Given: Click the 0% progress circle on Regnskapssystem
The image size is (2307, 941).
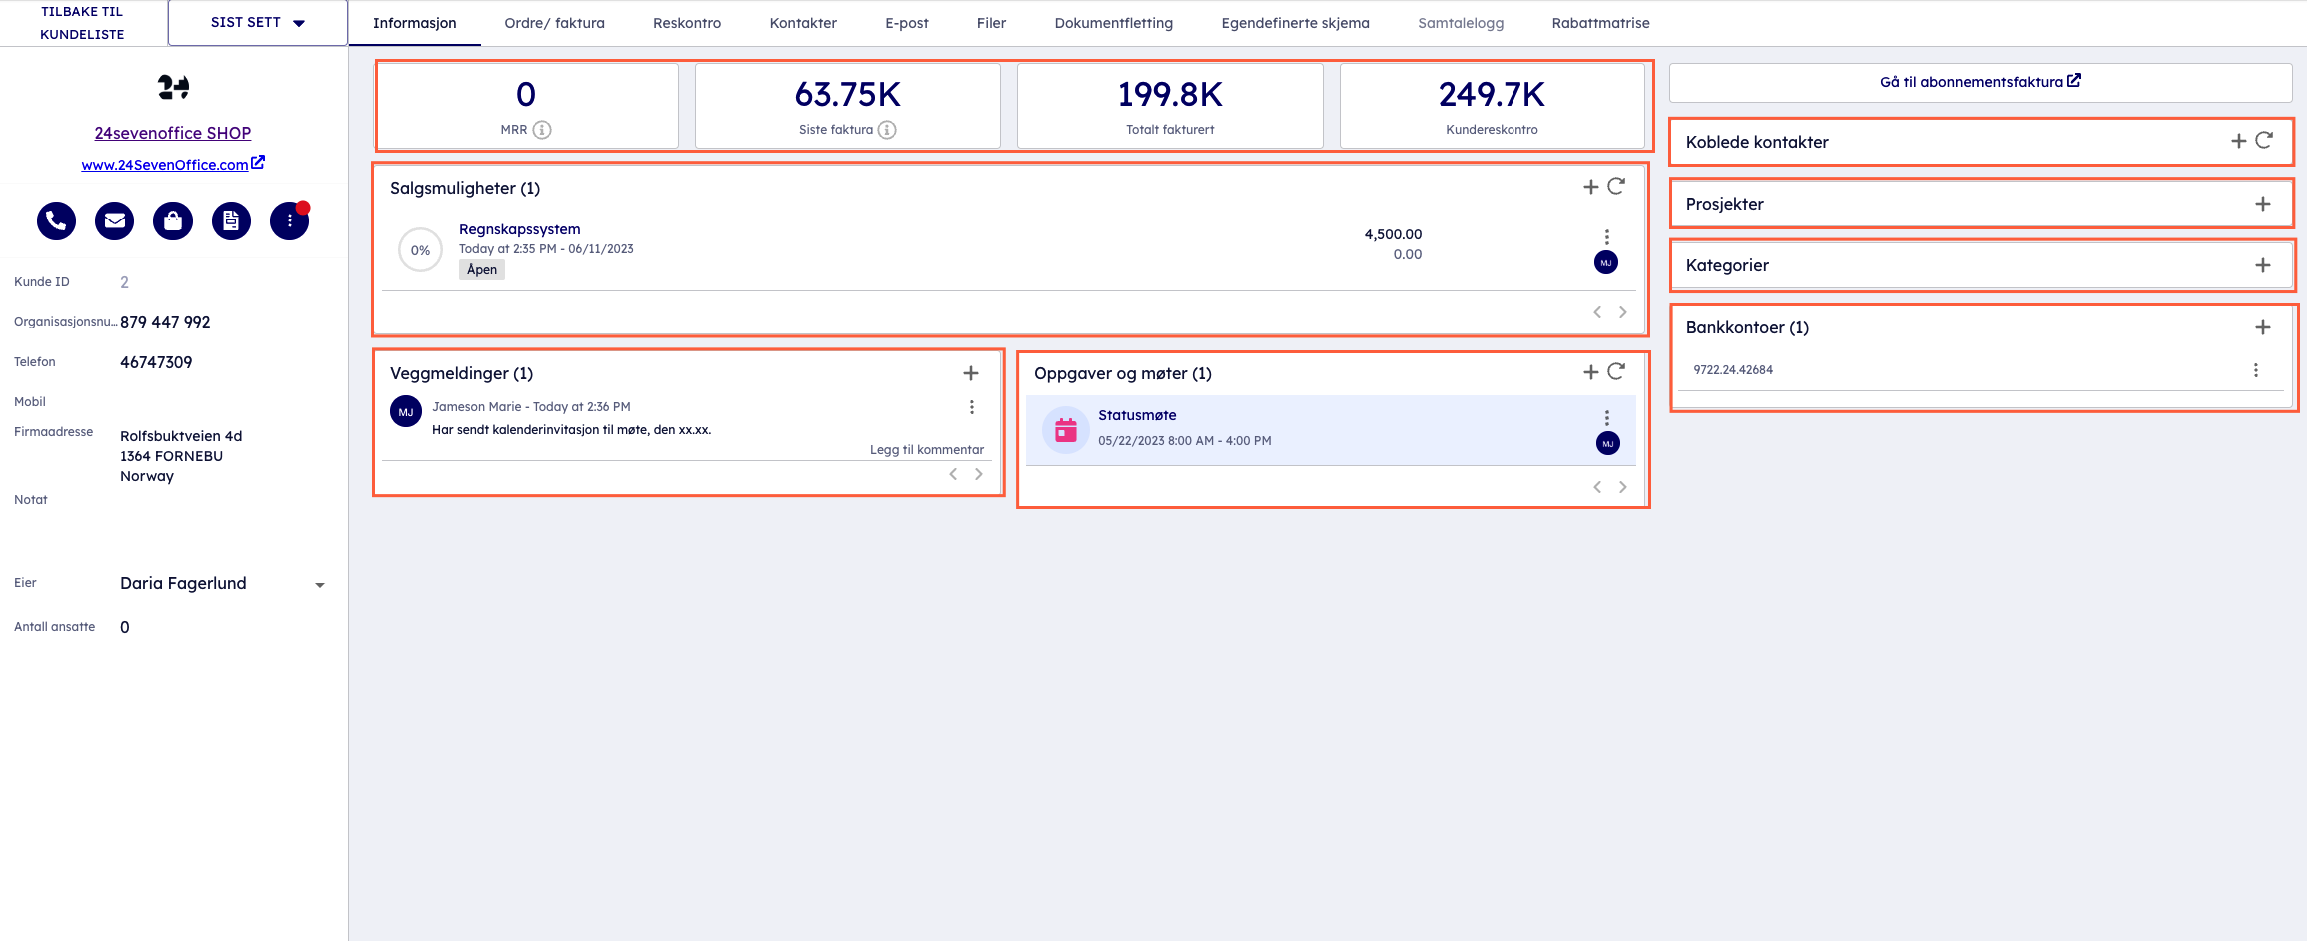Looking at the screenshot, I should [x=420, y=250].
